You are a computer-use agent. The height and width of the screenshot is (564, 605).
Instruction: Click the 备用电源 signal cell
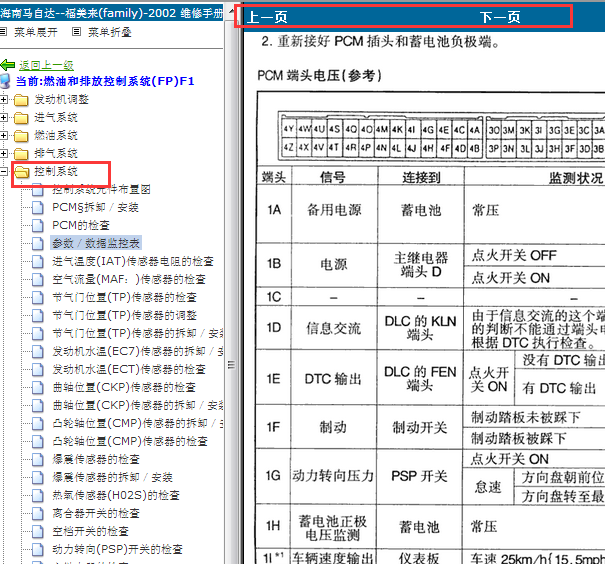click(x=334, y=214)
